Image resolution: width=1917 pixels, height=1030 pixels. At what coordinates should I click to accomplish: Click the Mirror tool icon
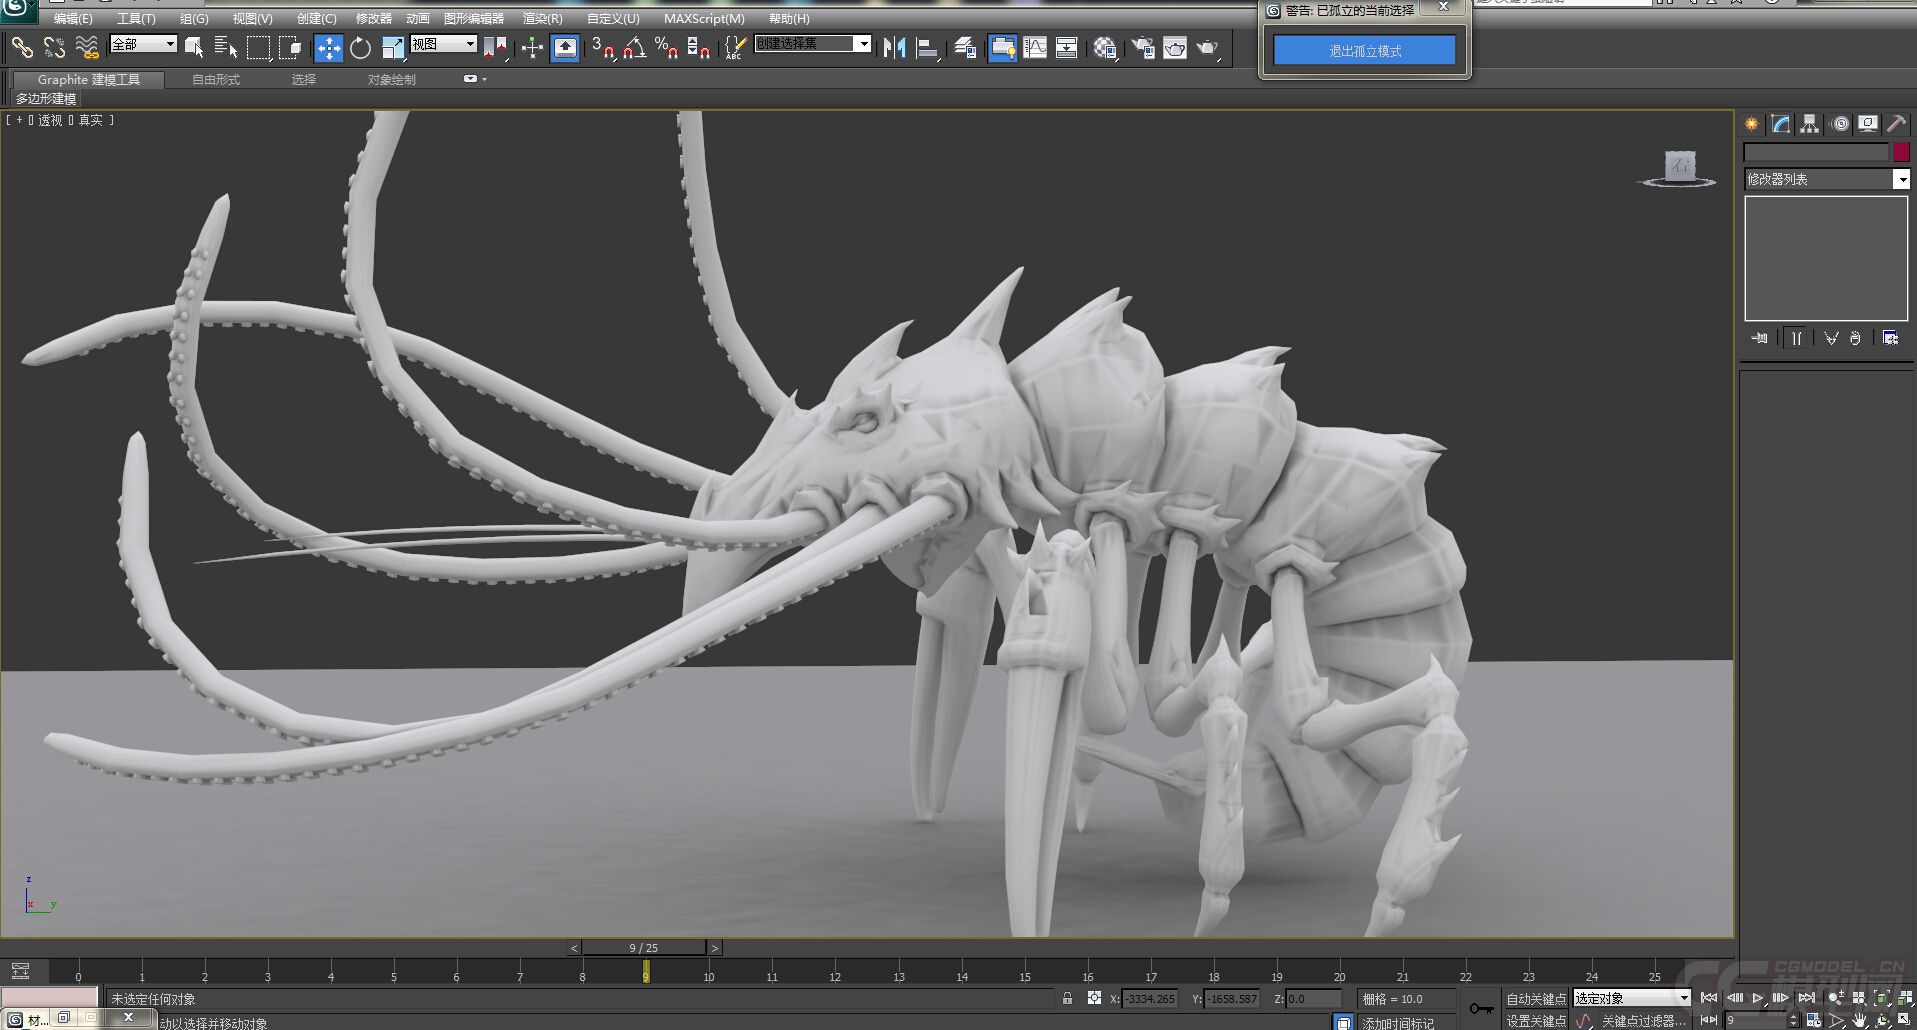click(x=894, y=47)
